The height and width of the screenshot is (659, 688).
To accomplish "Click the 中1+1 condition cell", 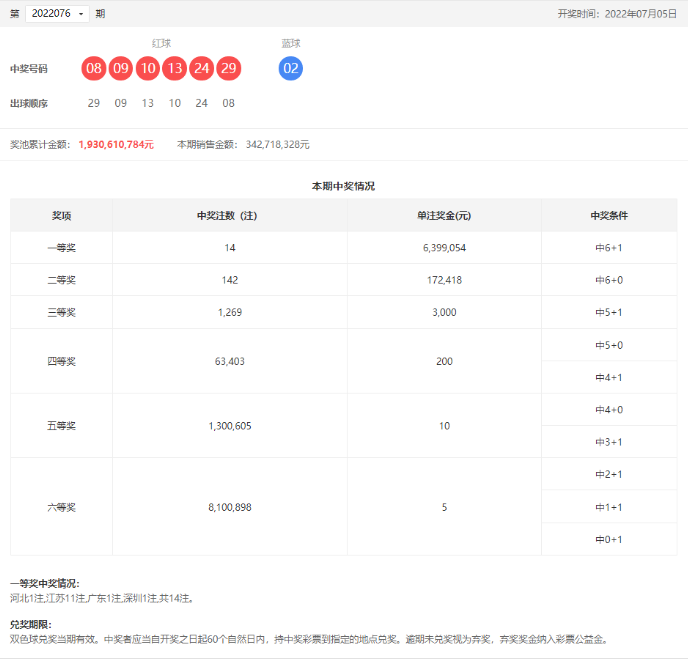I will point(609,507).
